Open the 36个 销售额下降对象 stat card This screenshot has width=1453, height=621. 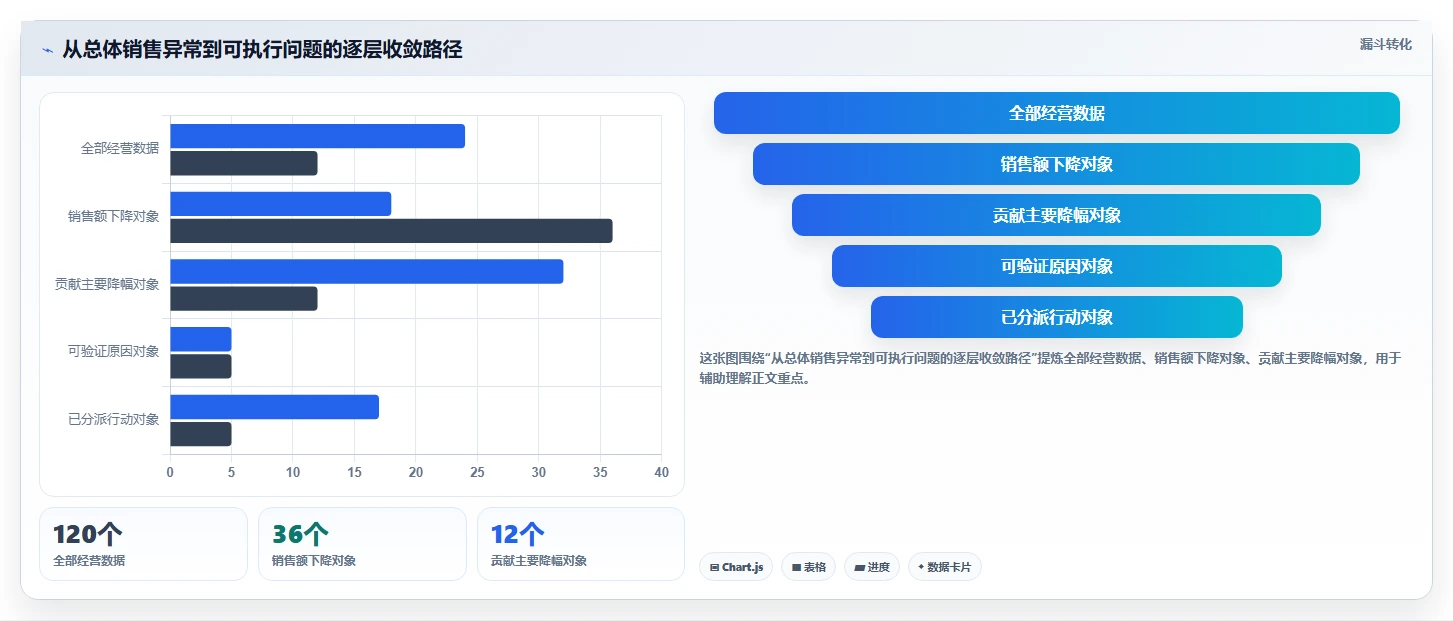(x=362, y=544)
